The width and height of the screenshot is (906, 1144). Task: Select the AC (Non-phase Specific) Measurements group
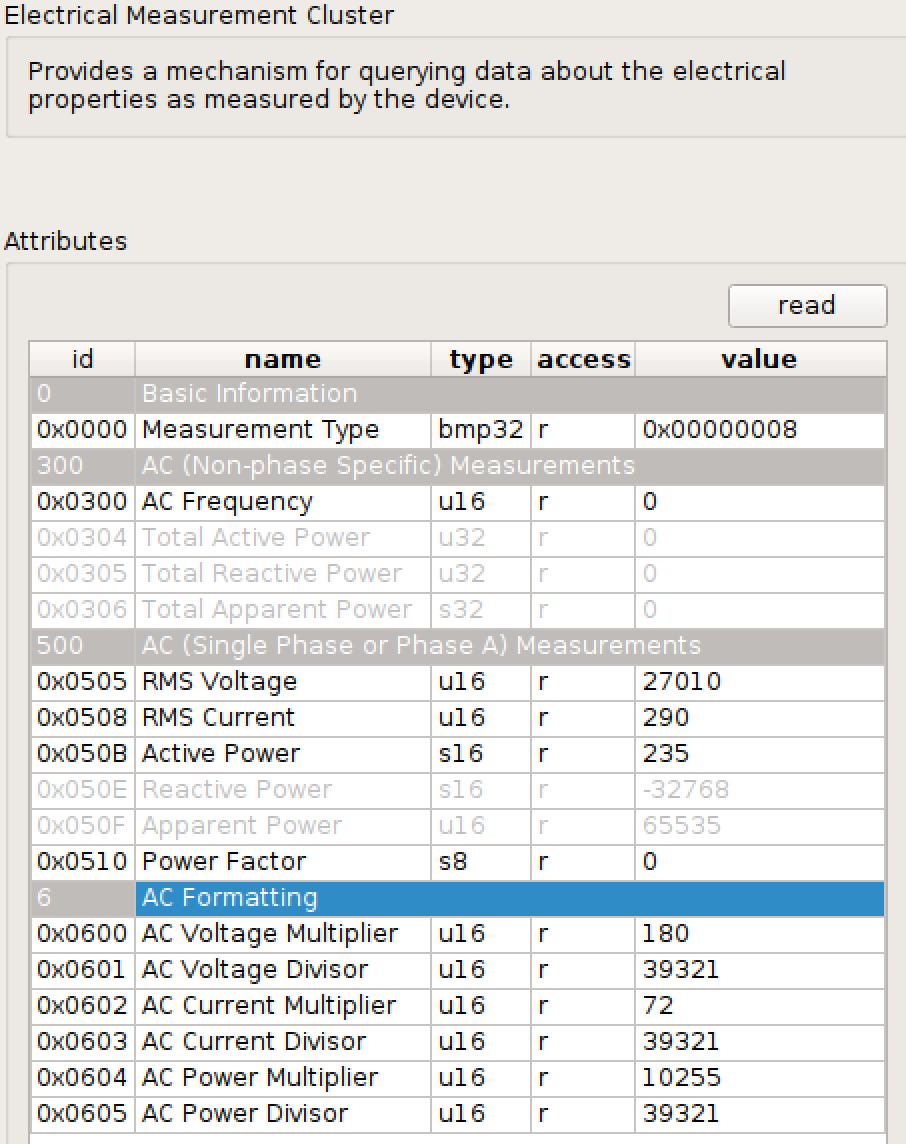click(x=457, y=465)
